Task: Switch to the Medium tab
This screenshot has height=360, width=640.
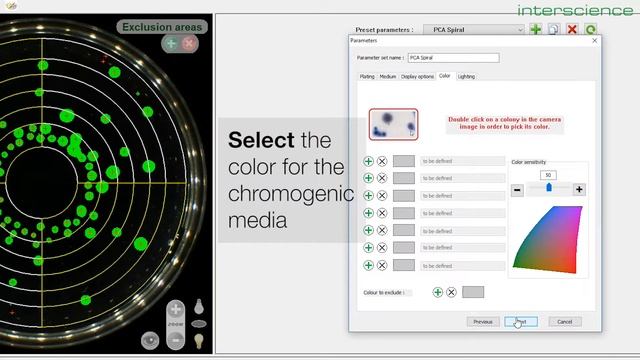Action: pyautogui.click(x=387, y=77)
